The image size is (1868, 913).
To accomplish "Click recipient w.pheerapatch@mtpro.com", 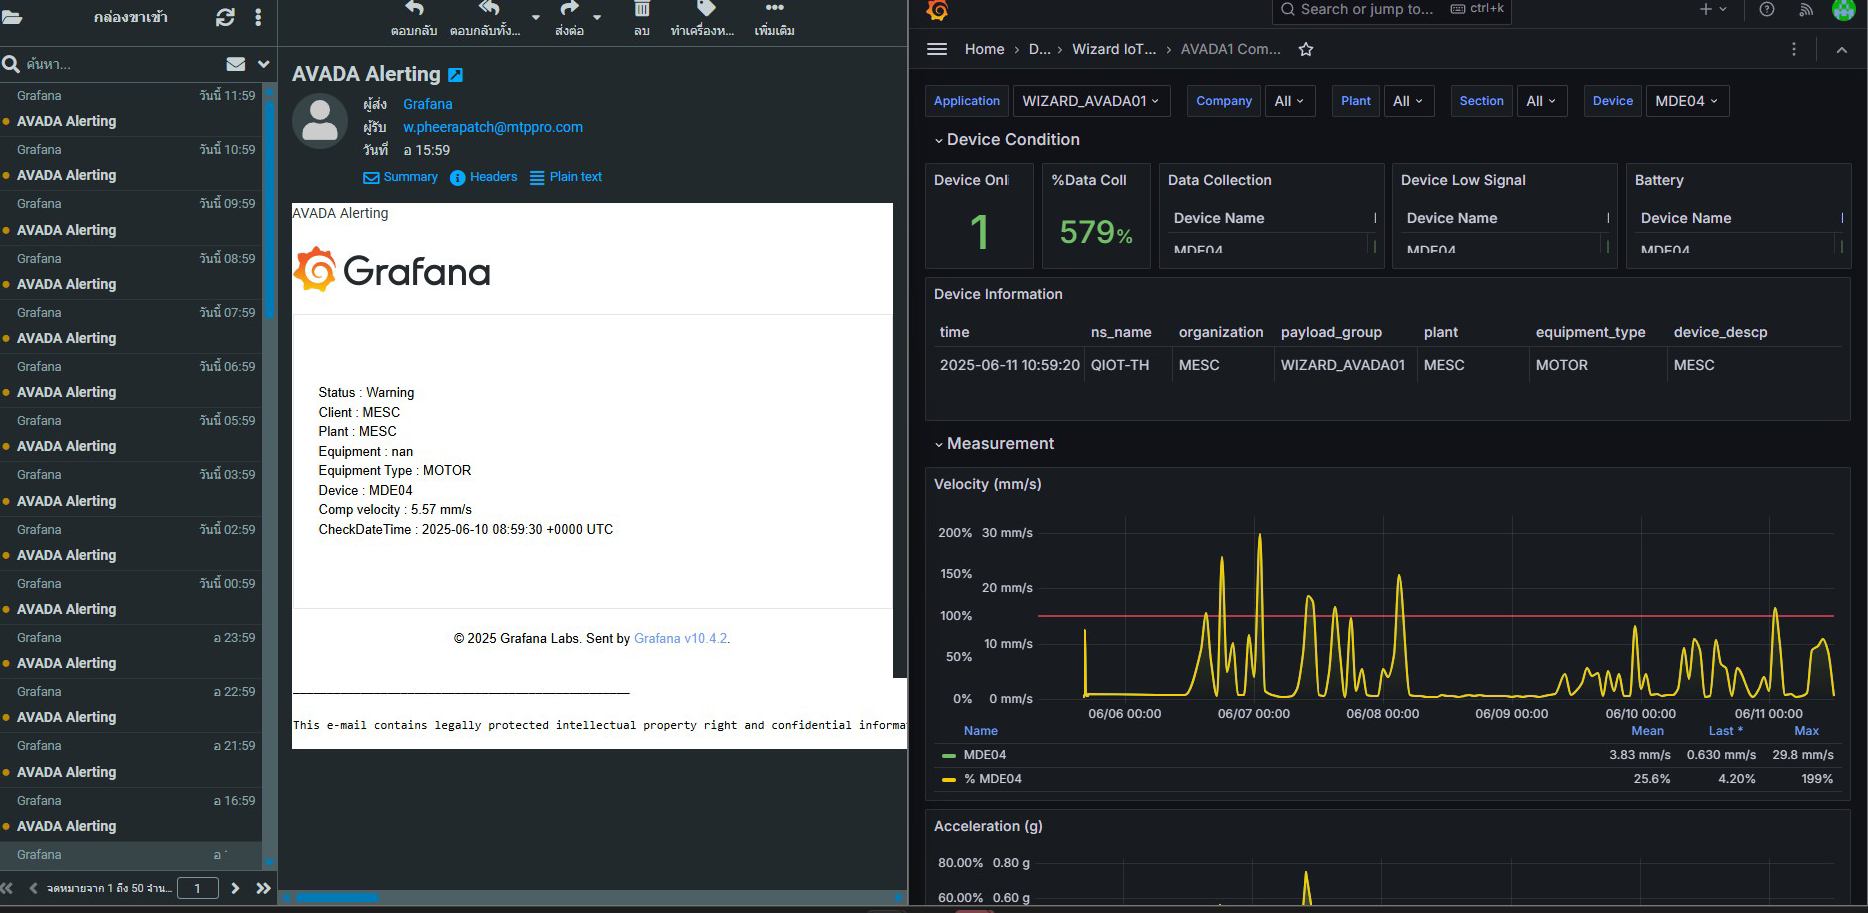I will (x=493, y=127).
